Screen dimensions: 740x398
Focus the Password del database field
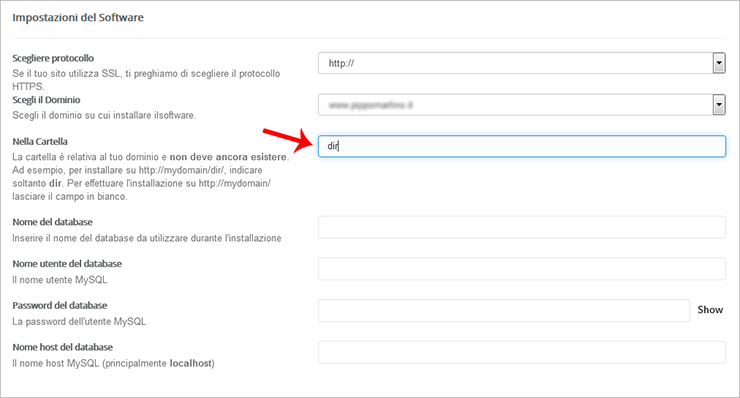point(504,310)
